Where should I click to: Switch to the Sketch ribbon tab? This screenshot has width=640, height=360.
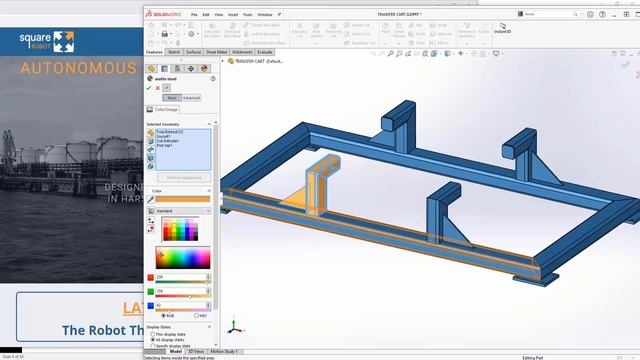174,52
